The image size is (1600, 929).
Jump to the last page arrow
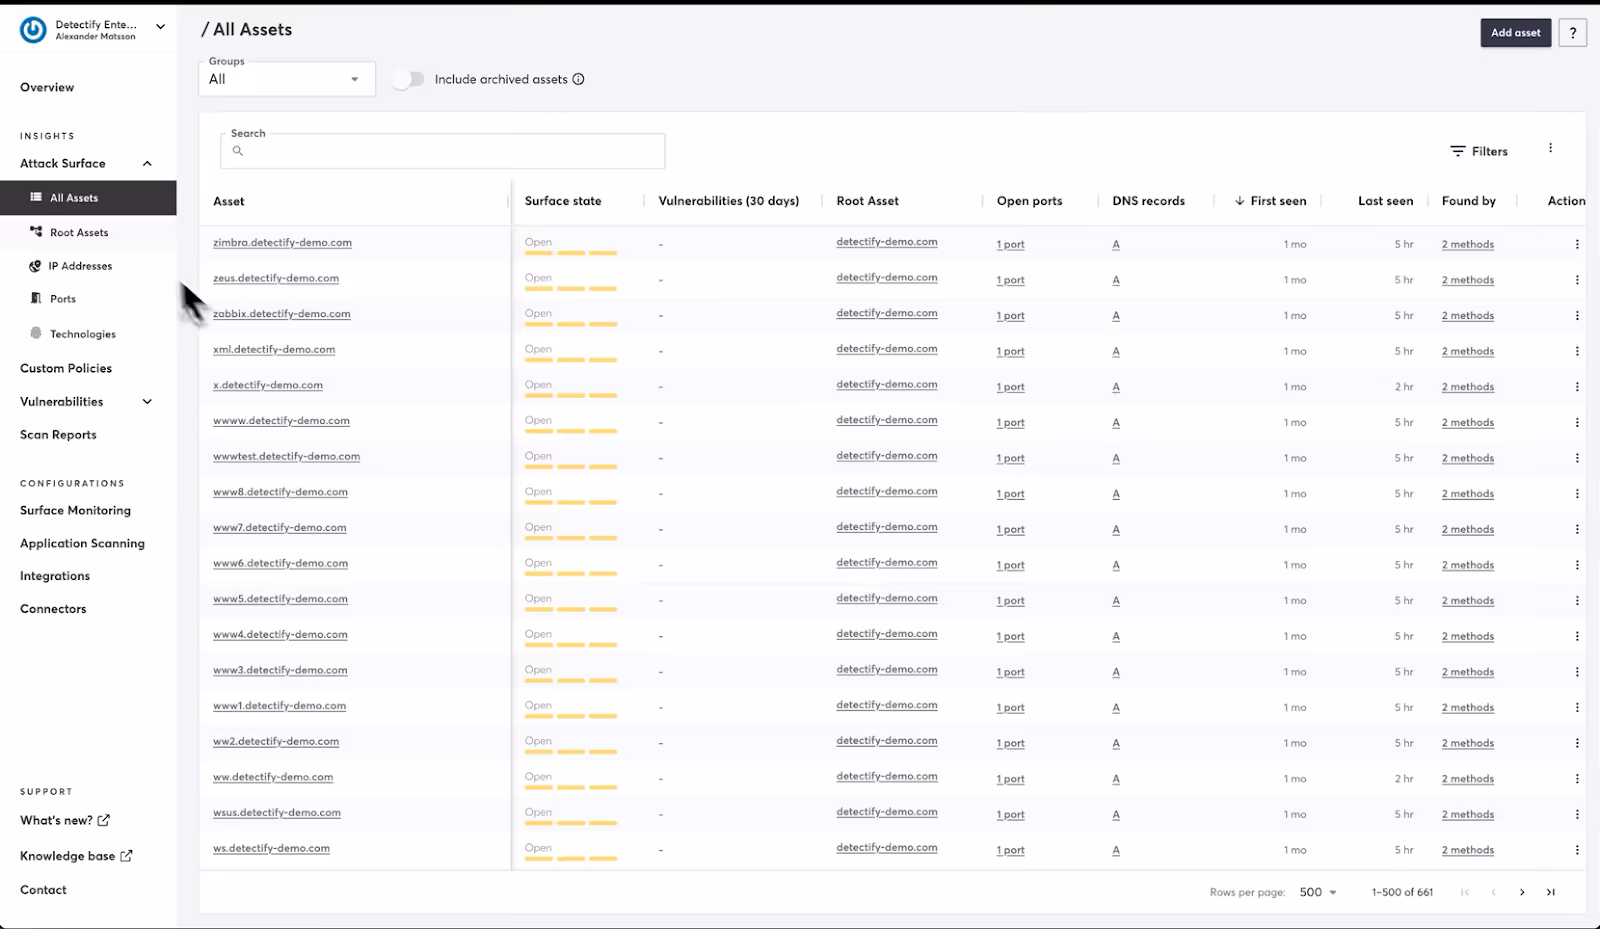pyautogui.click(x=1551, y=892)
